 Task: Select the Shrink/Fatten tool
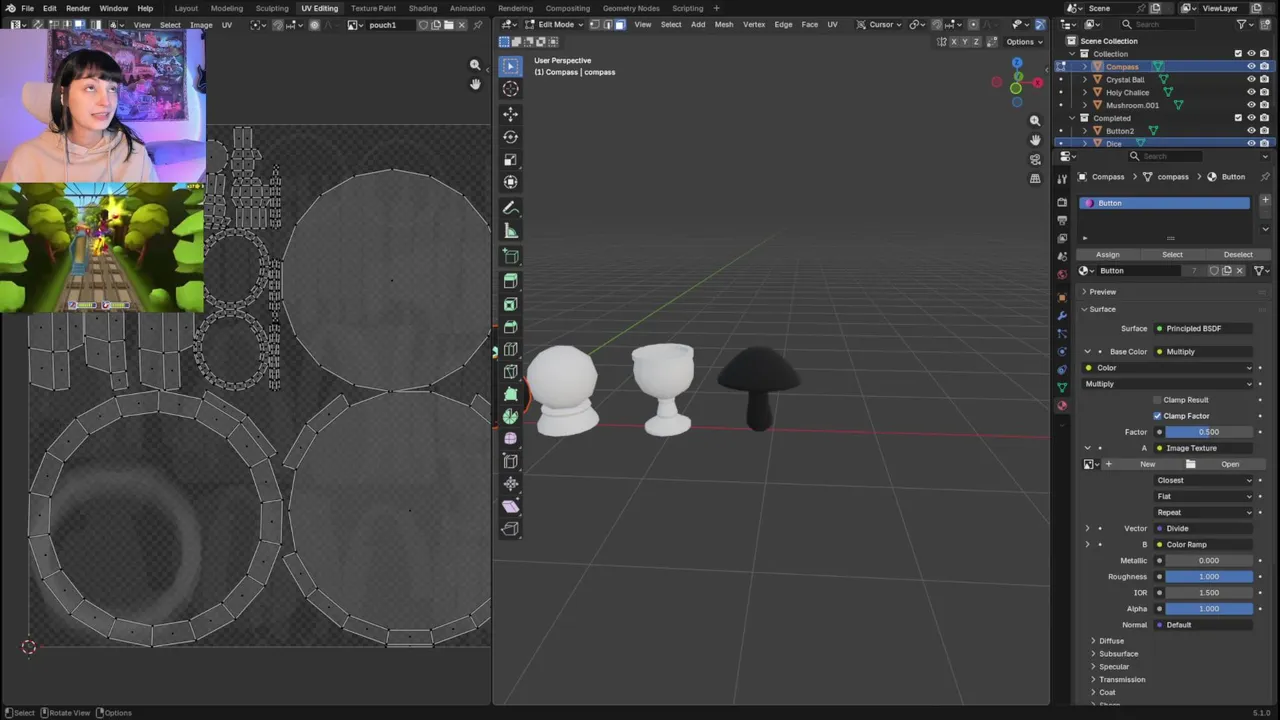(510, 484)
